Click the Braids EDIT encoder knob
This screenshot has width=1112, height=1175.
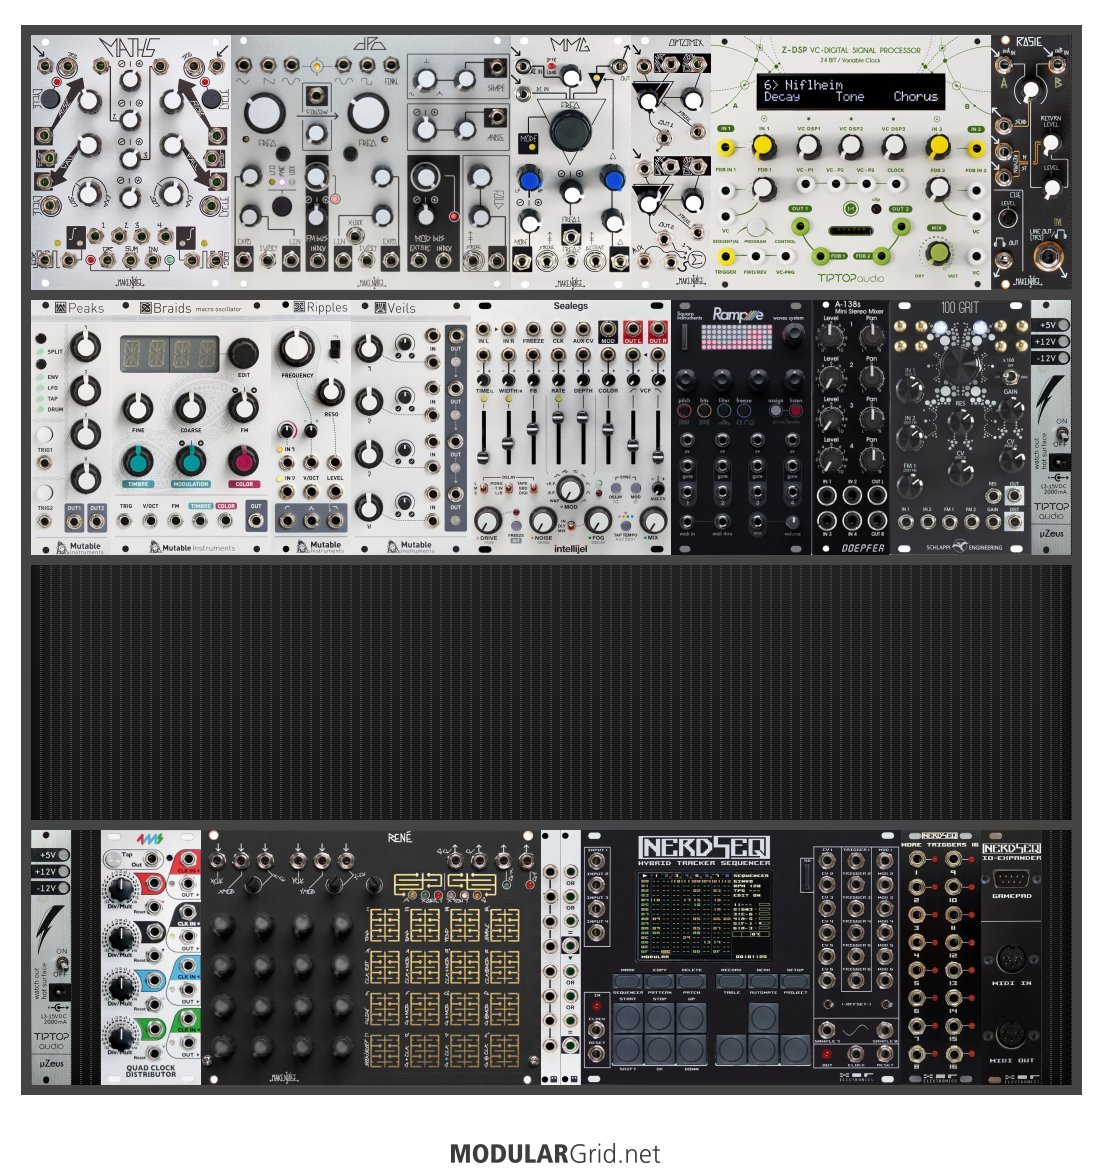click(243, 352)
